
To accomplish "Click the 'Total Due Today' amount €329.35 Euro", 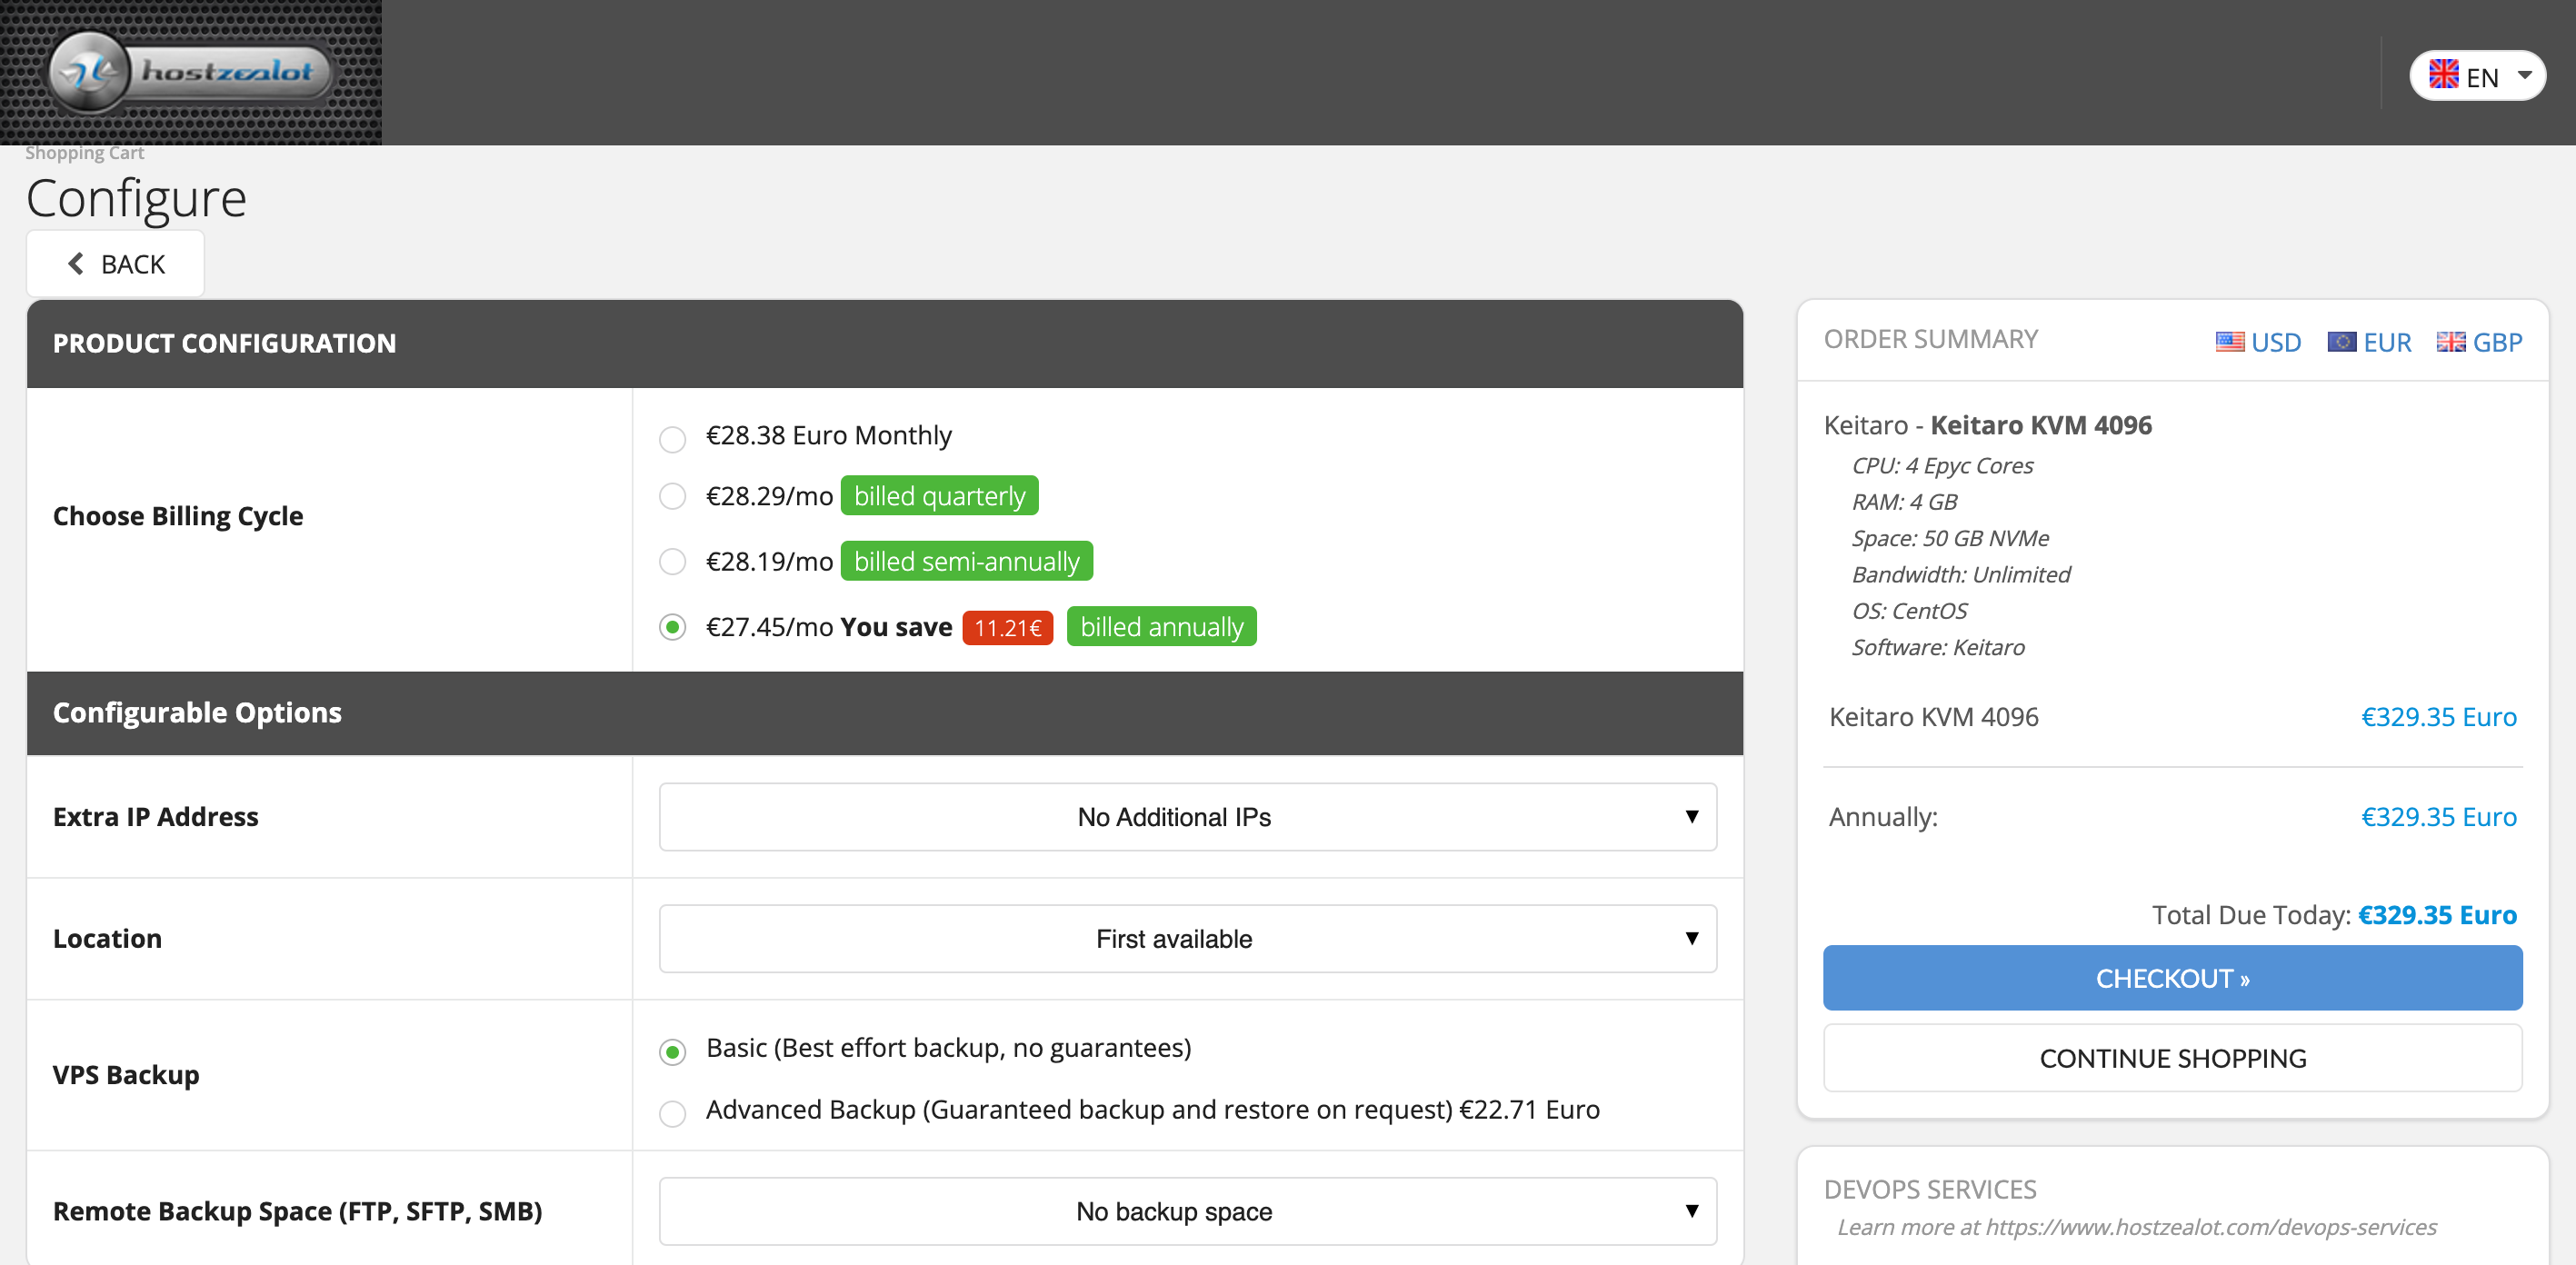I will [x=2437, y=916].
